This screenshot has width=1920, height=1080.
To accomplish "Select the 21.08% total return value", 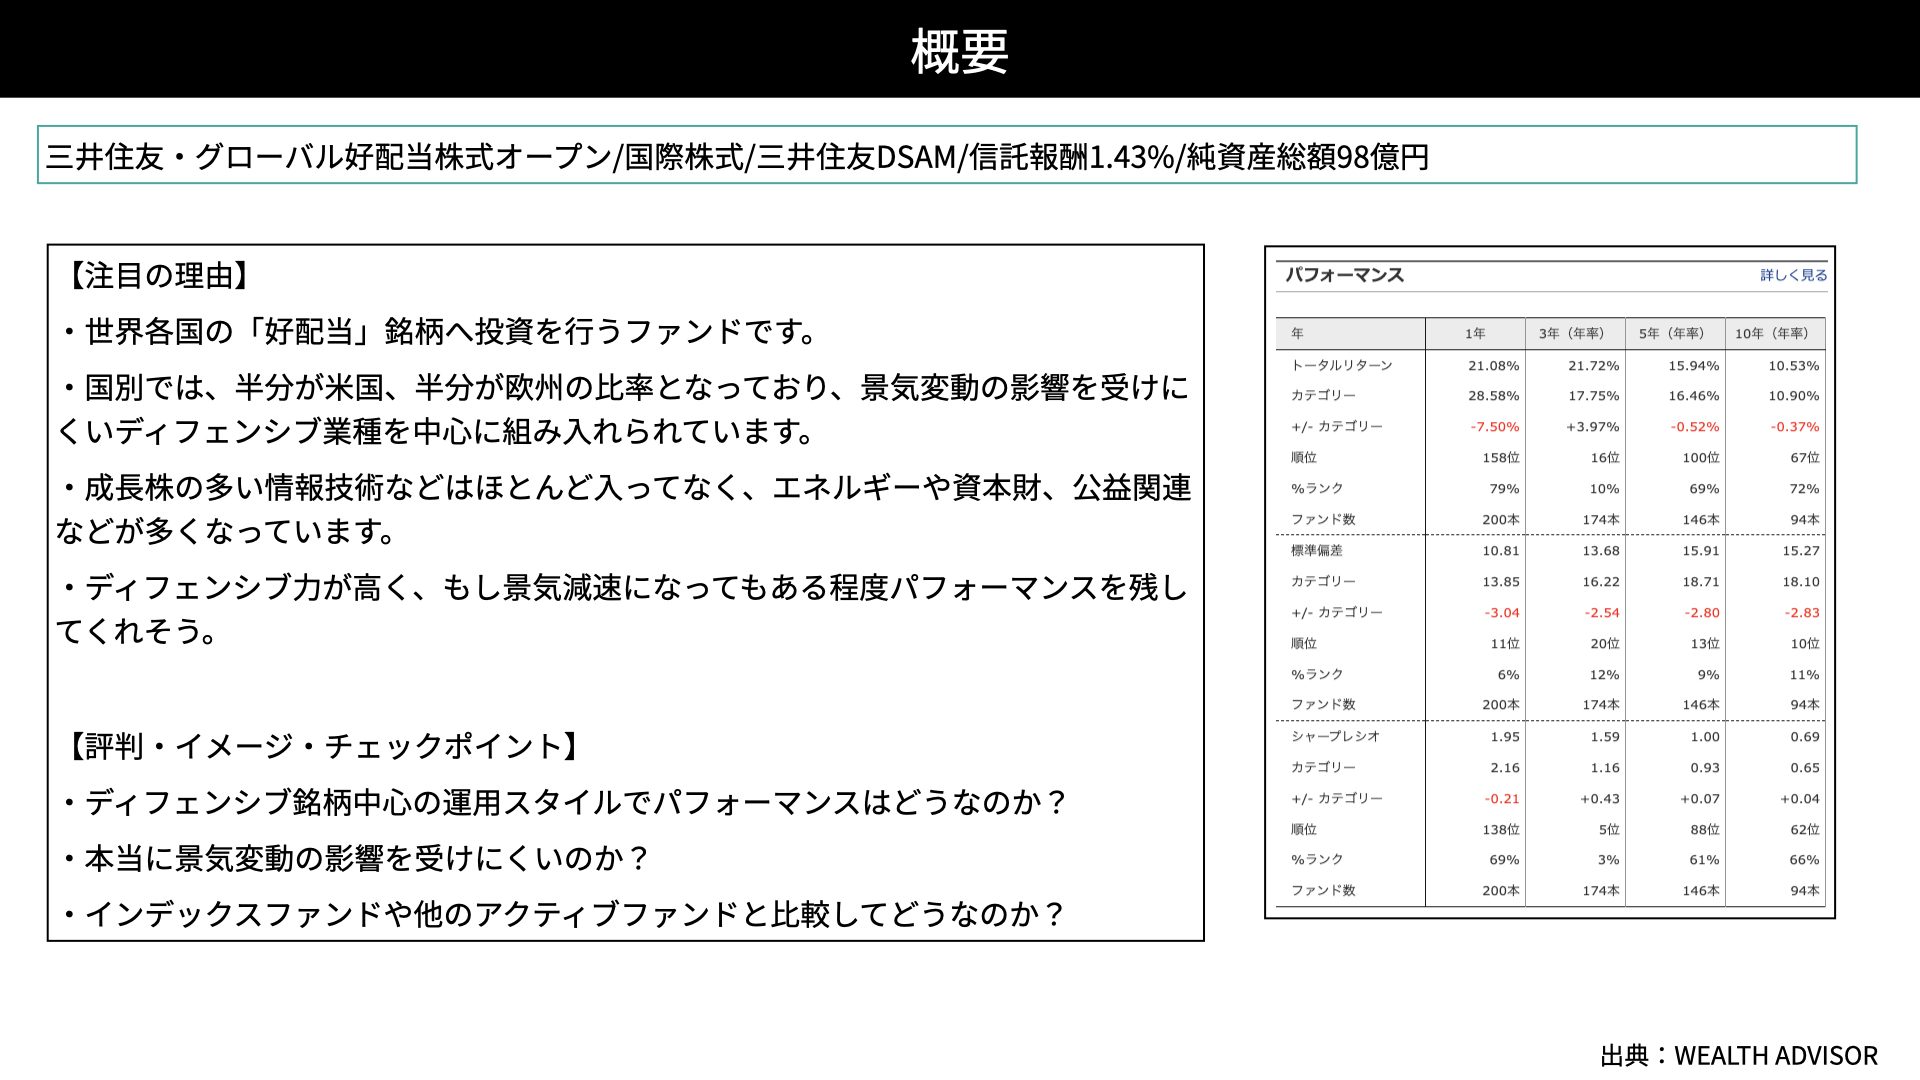I will pos(1493,366).
